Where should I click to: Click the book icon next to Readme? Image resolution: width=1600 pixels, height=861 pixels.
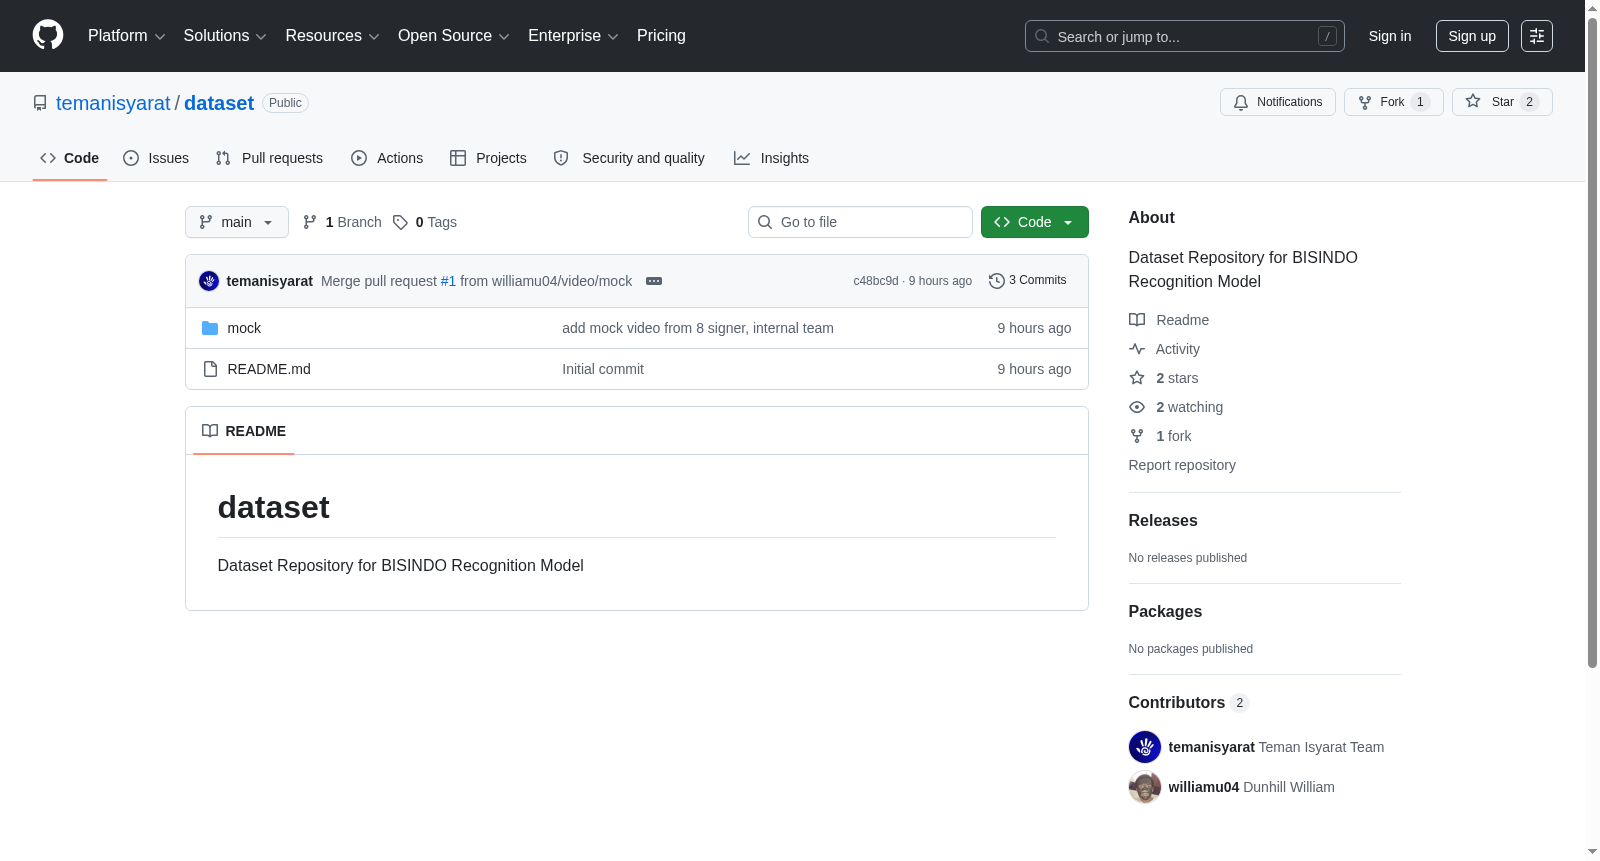point(1137,320)
